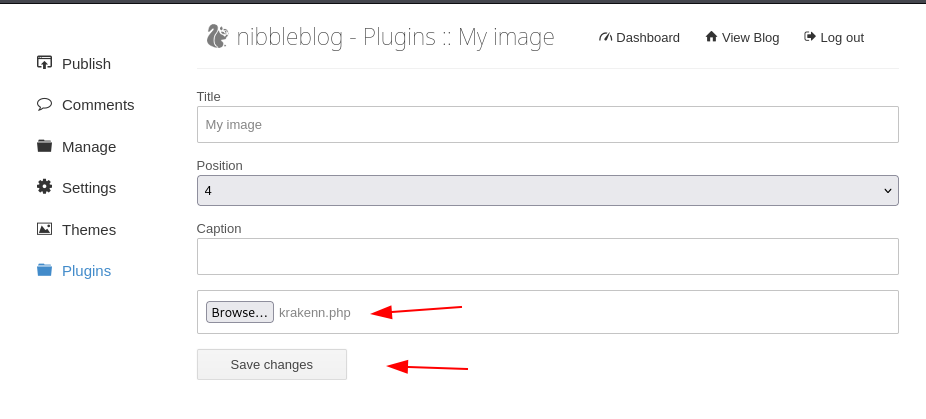Click into the Caption input field

[547, 257]
